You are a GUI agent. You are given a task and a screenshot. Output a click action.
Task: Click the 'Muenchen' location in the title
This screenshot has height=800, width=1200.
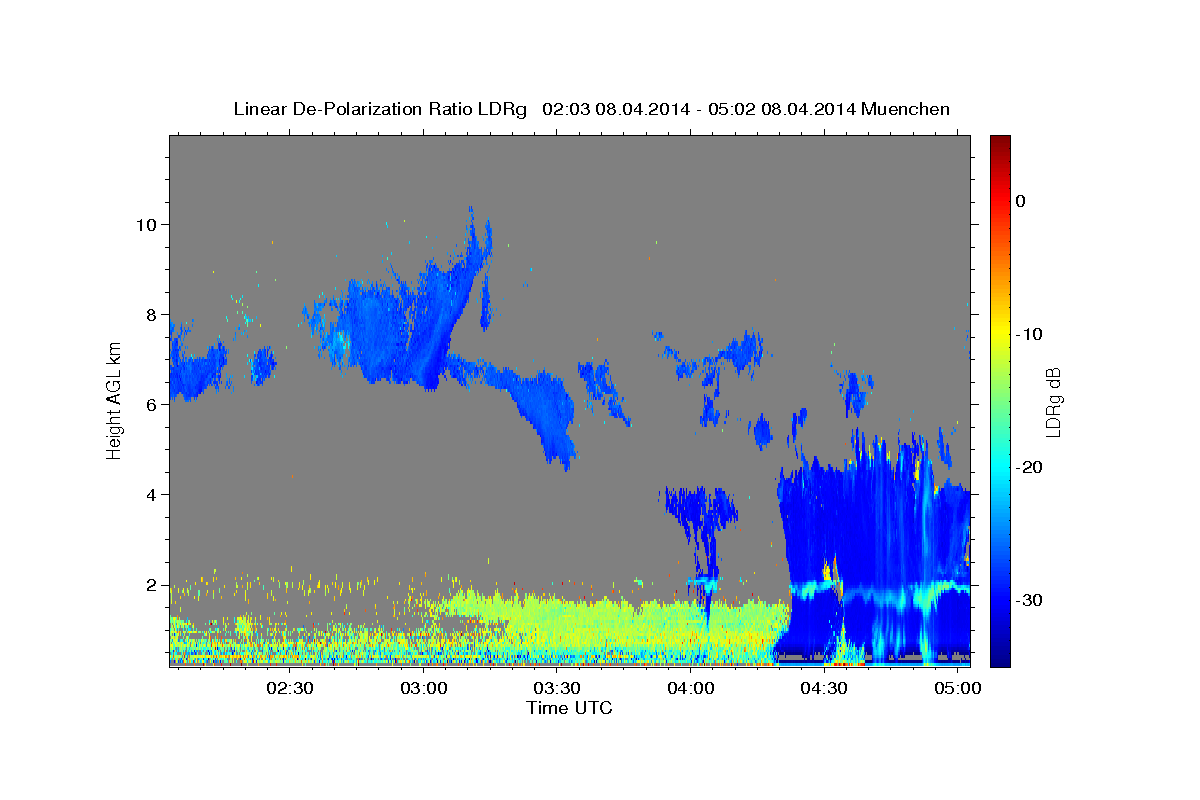coord(905,109)
